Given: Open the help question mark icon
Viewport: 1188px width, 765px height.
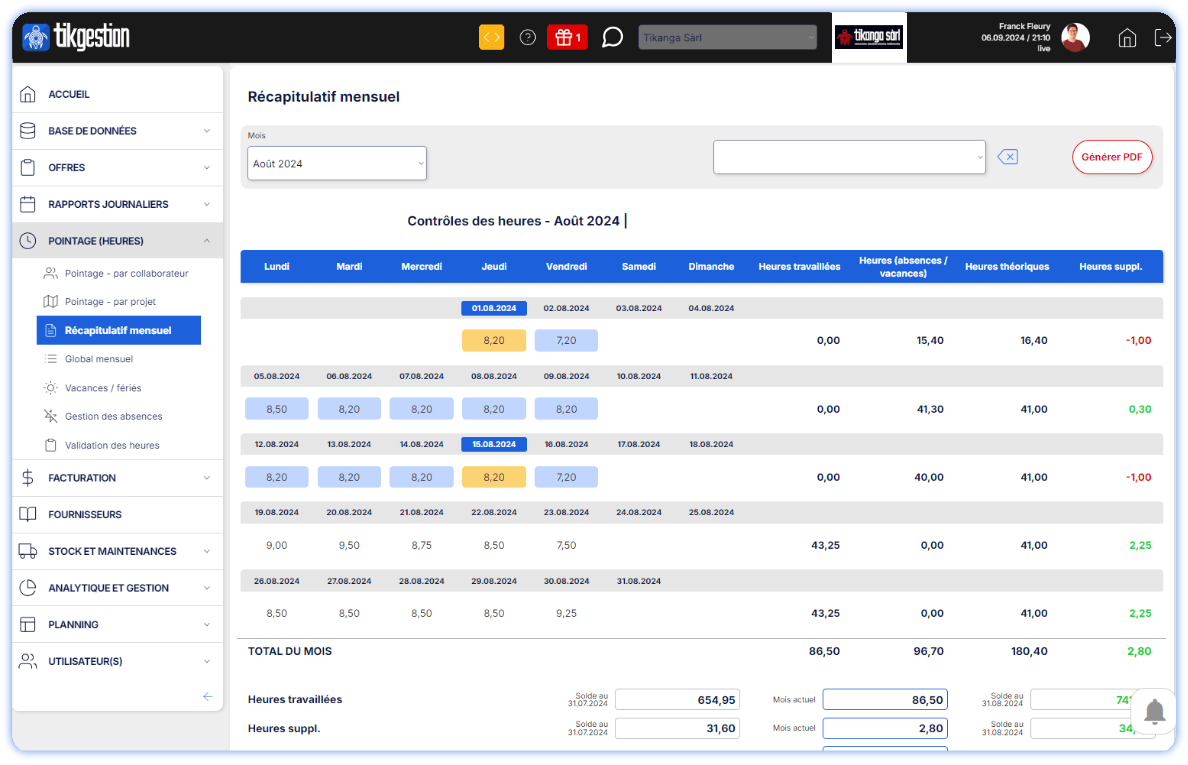Looking at the screenshot, I should coord(528,38).
